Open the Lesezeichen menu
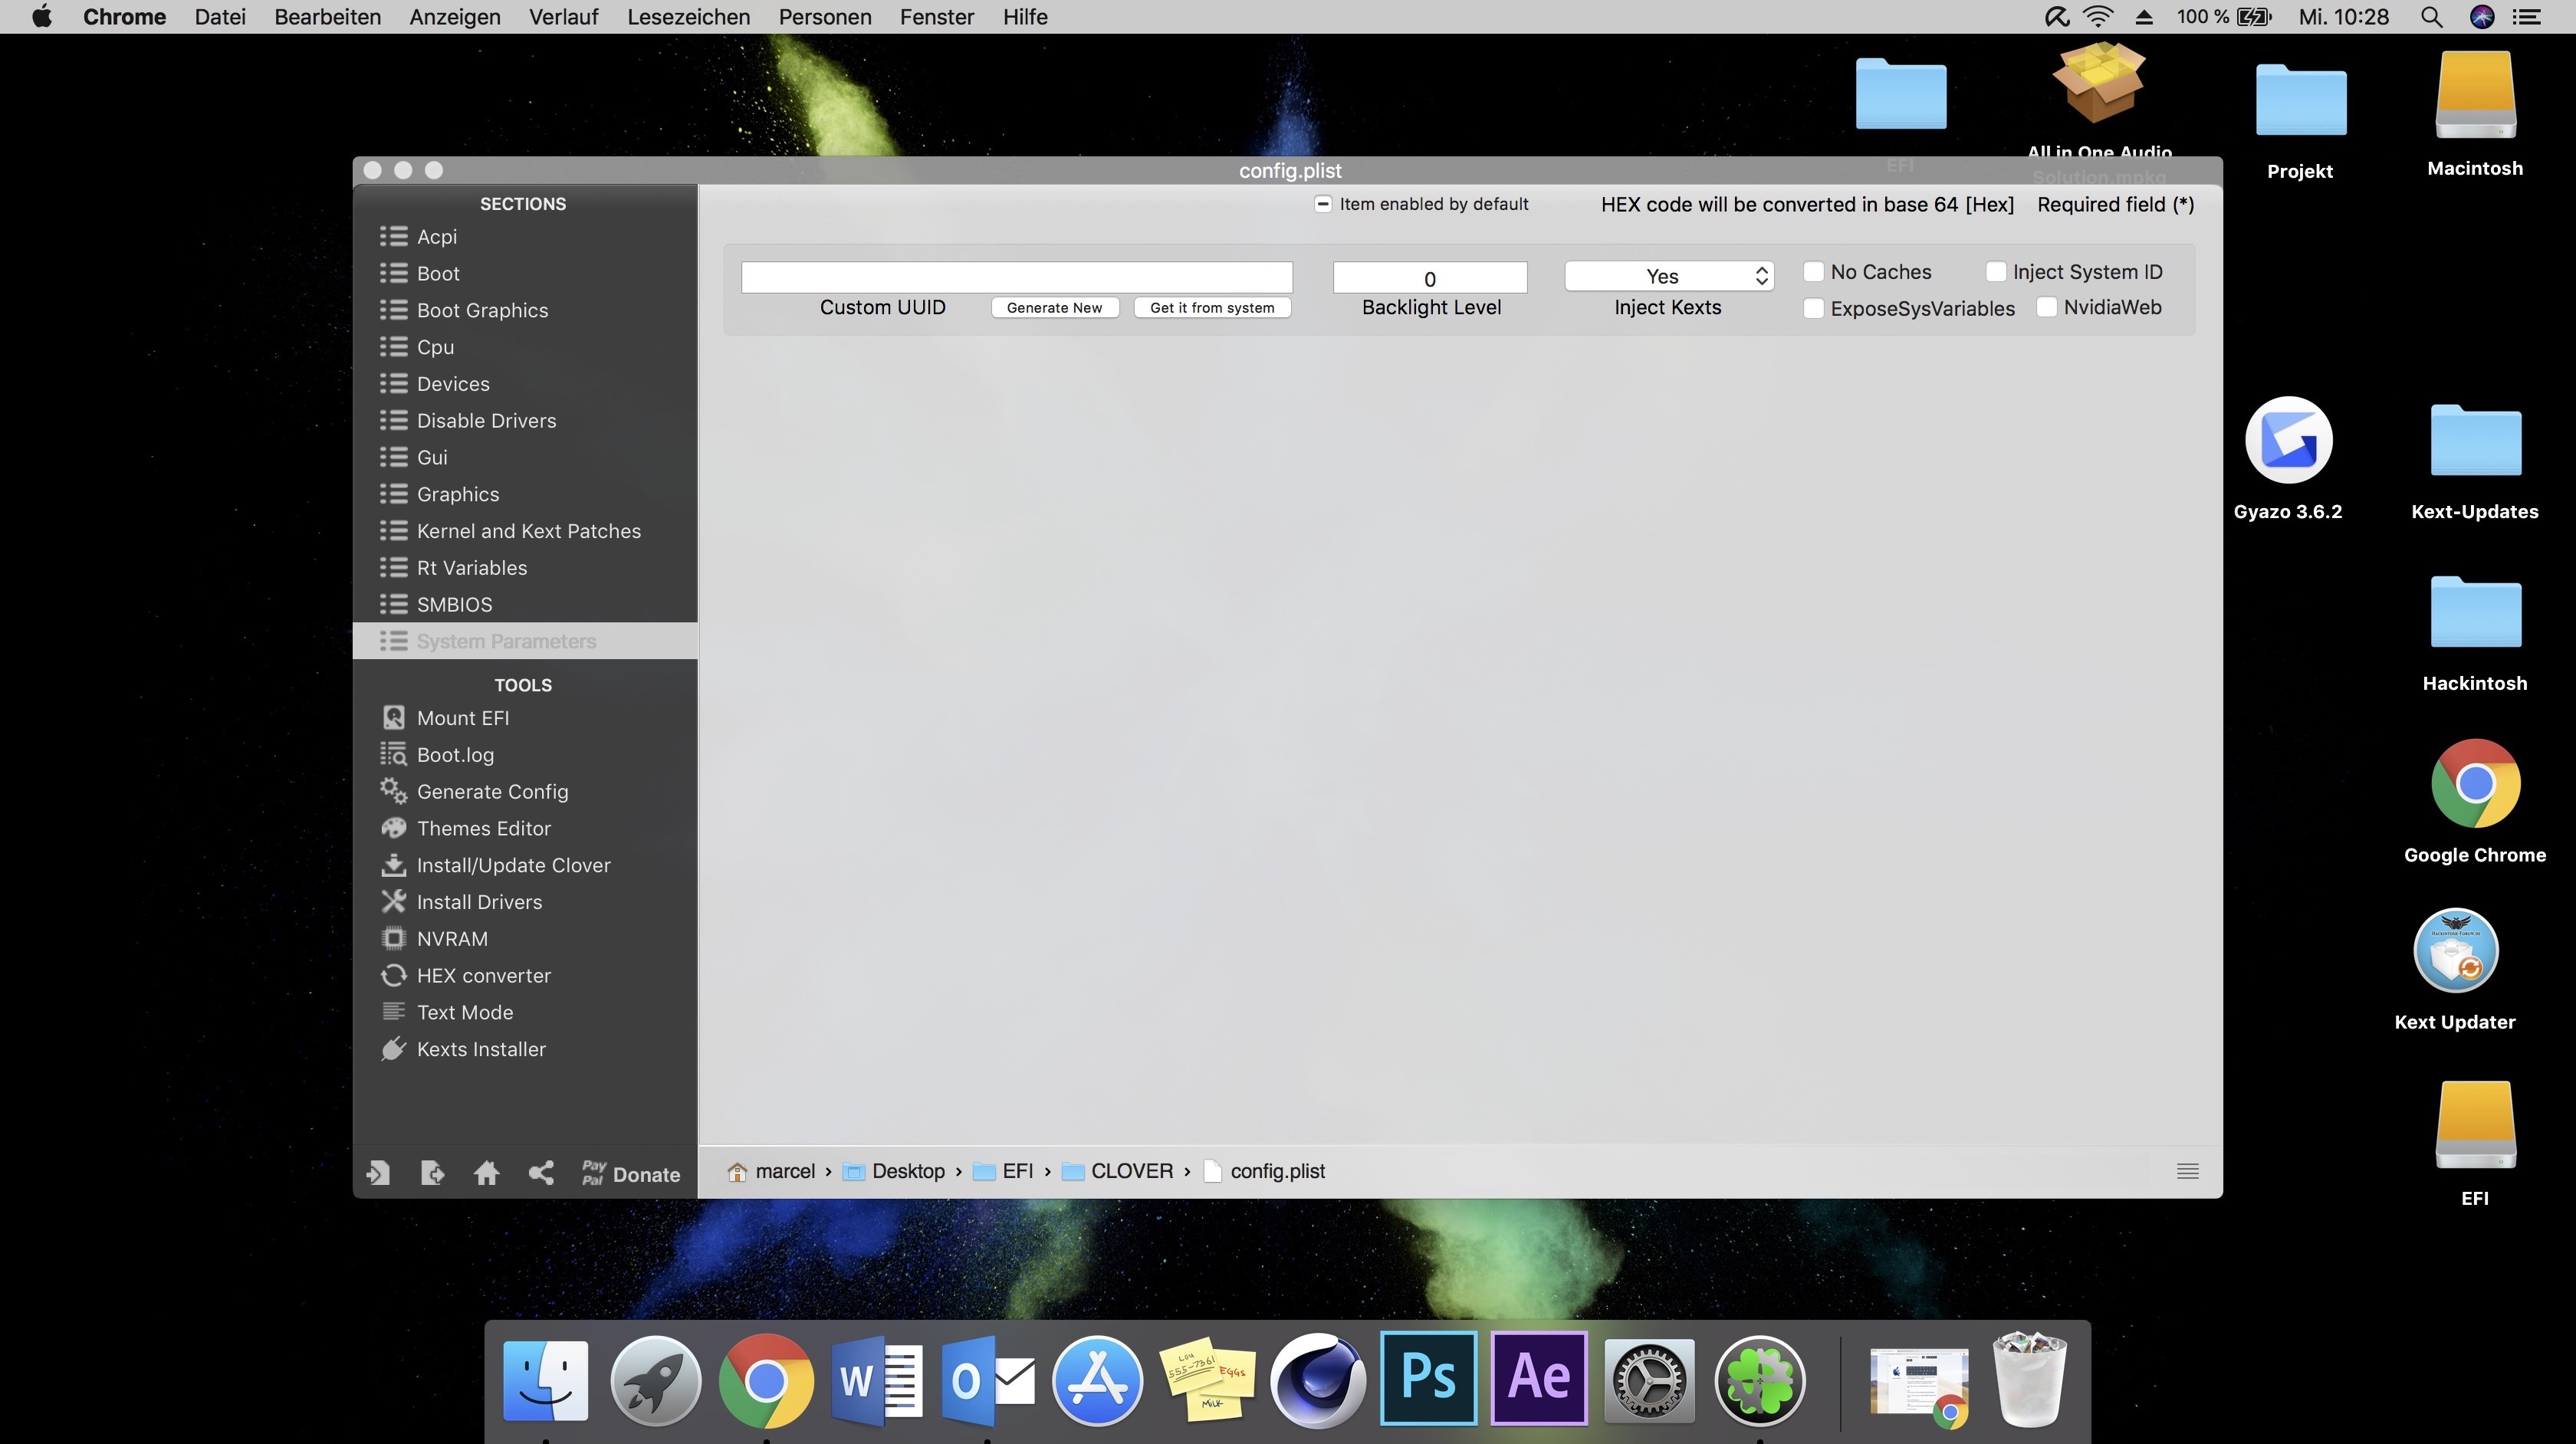Viewport: 2576px width, 1444px height. coord(688,17)
